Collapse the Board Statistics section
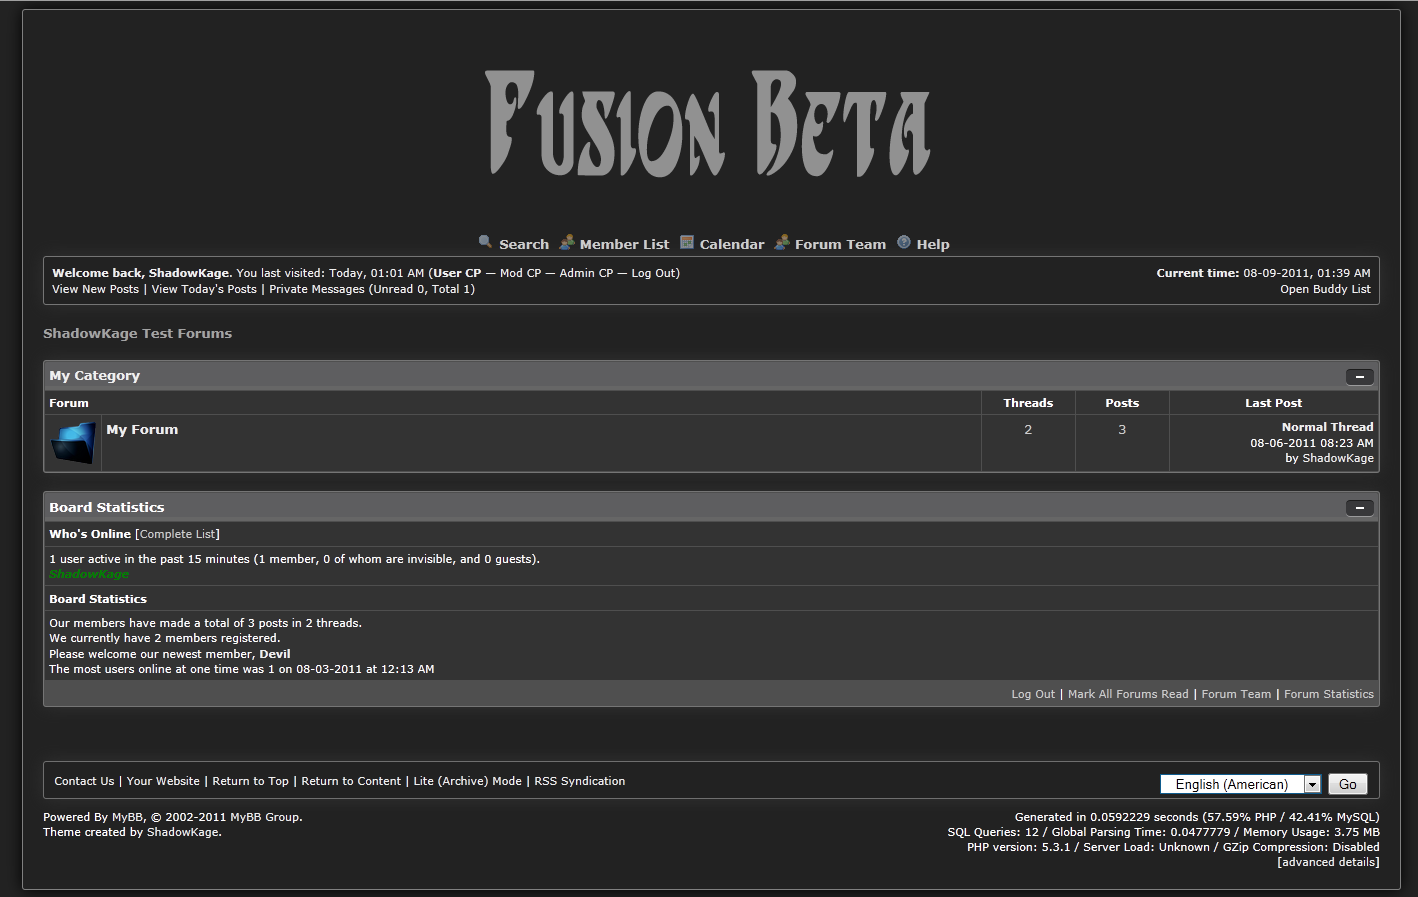This screenshot has width=1418, height=897. [x=1359, y=508]
